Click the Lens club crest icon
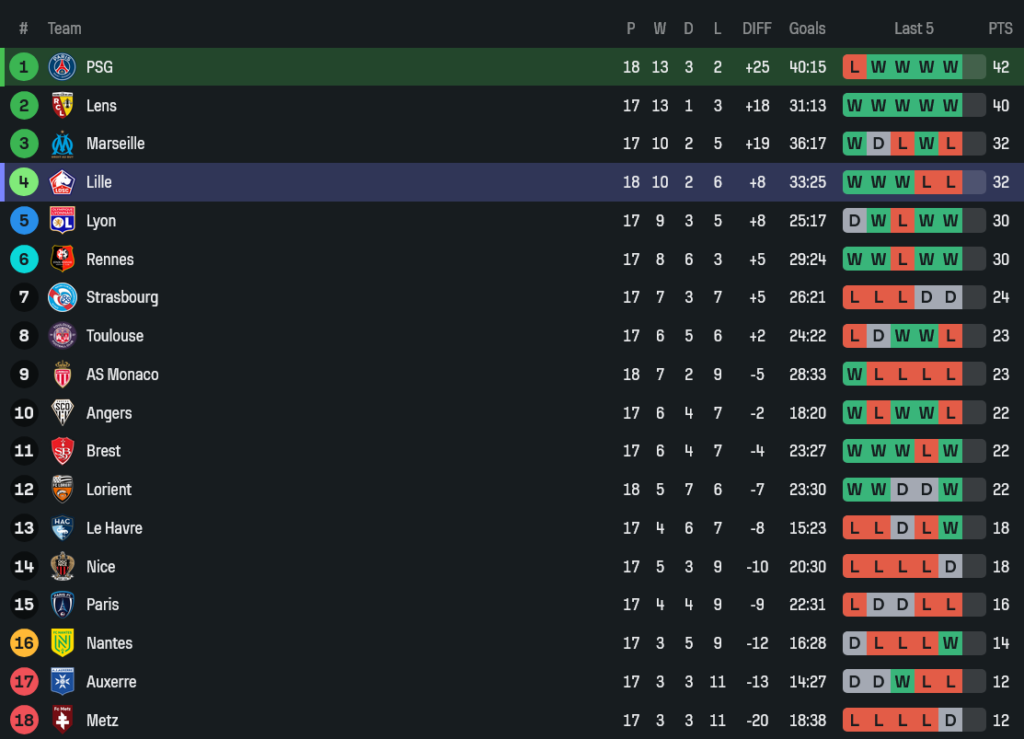The height and width of the screenshot is (739, 1024). 62,105
